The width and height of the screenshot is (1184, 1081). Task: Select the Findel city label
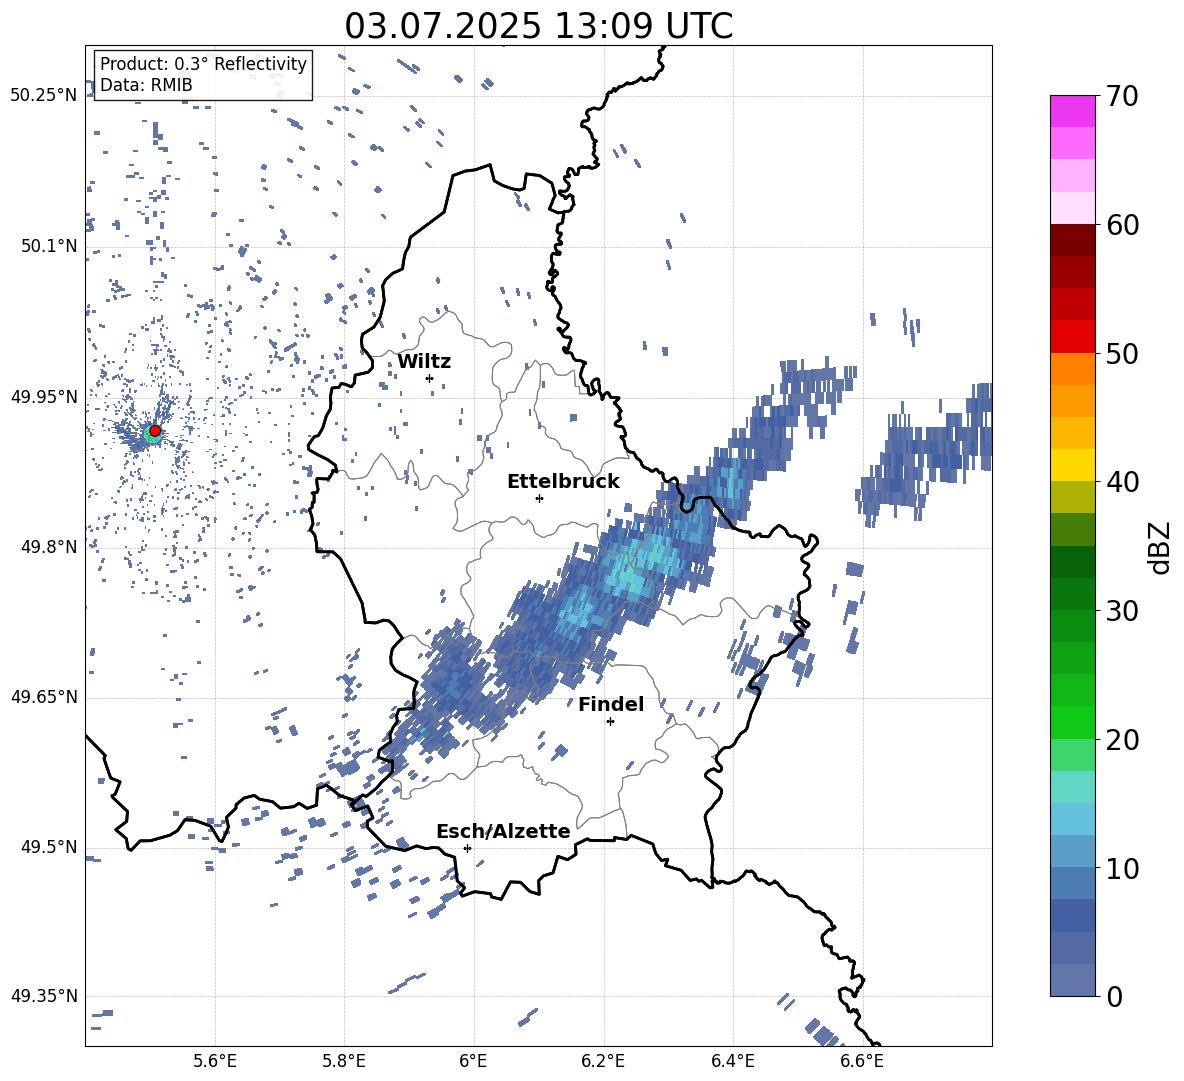[611, 704]
